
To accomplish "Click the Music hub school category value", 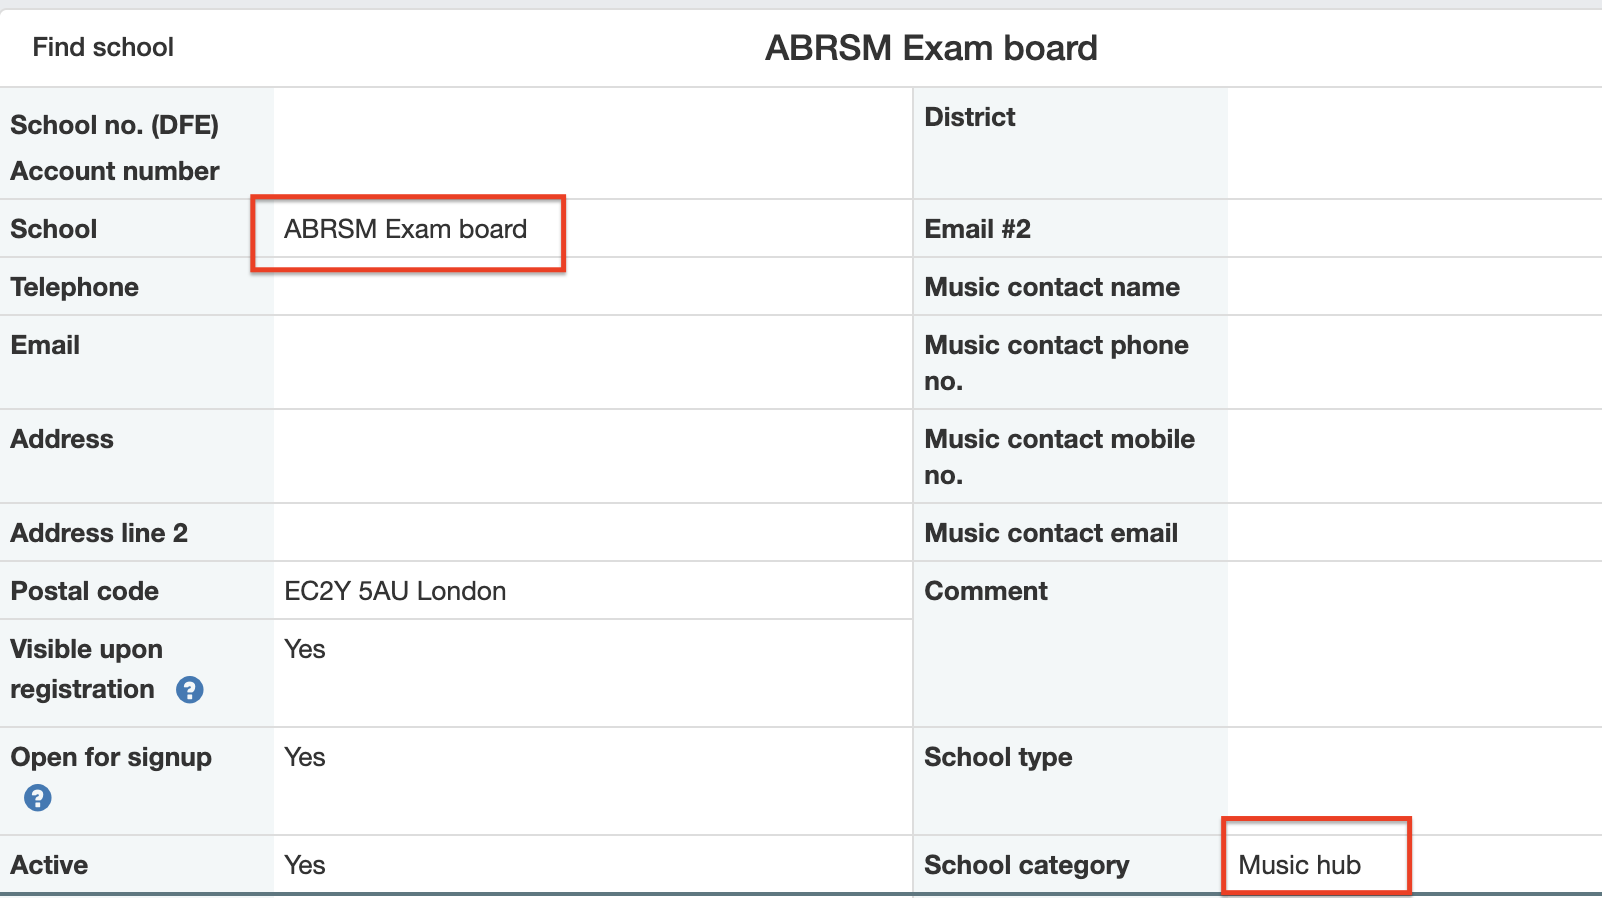I will pos(1299,865).
